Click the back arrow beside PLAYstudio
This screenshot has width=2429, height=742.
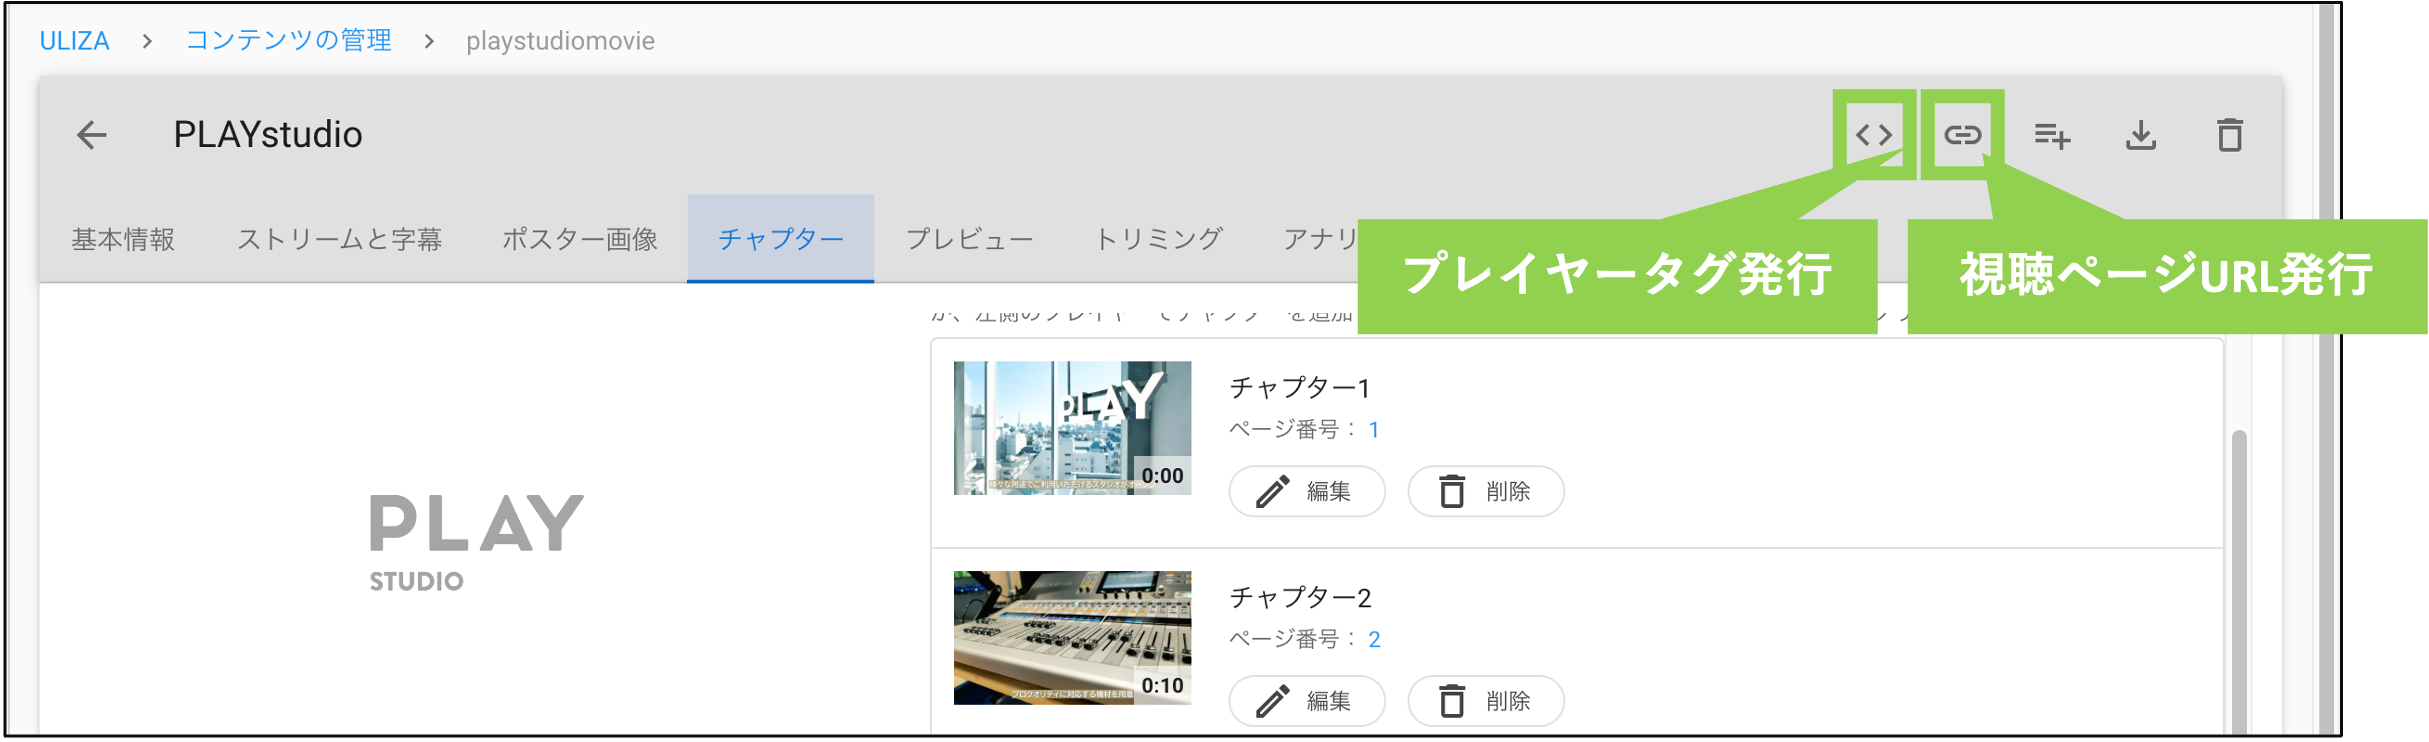(92, 135)
